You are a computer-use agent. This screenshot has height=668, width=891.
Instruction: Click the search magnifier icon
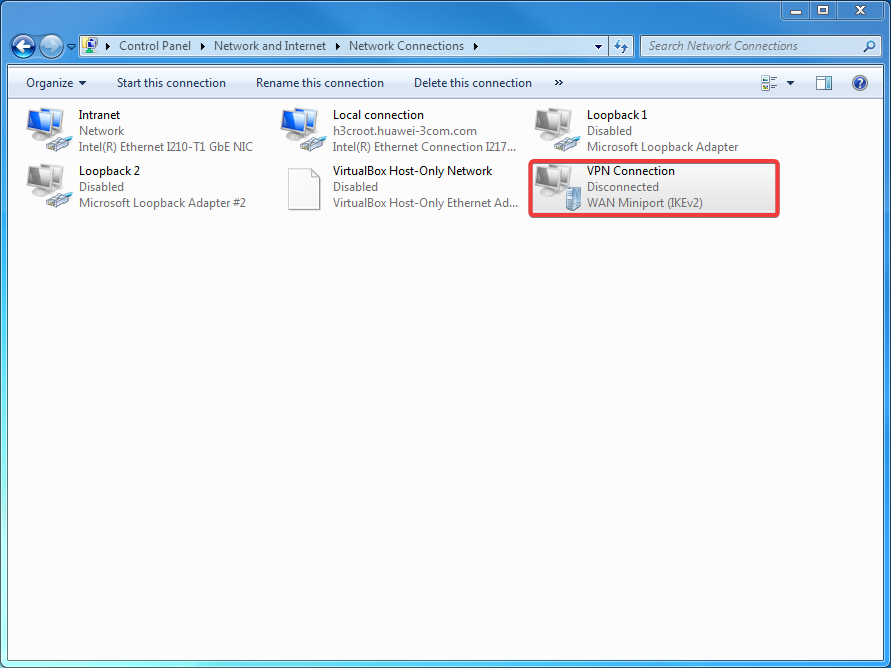[869, 47]
